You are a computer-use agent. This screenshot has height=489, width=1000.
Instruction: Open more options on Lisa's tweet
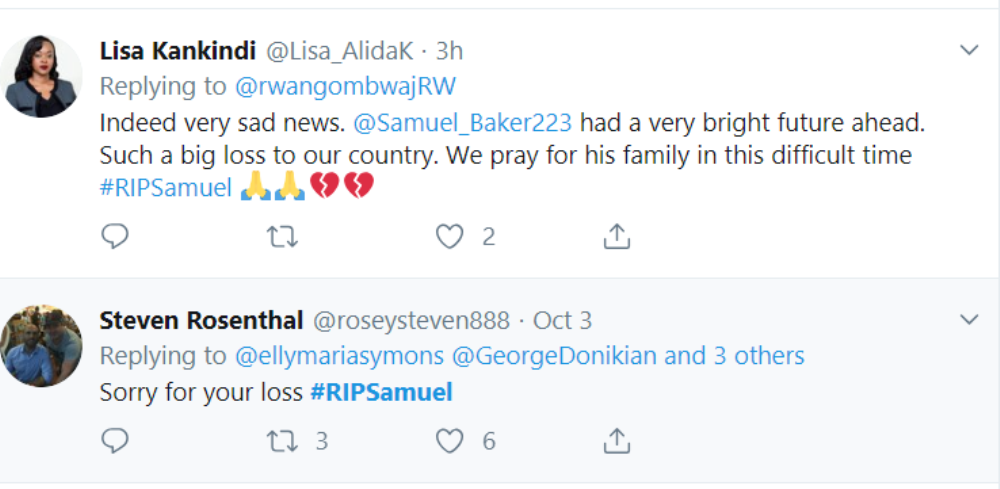[969, 50]
